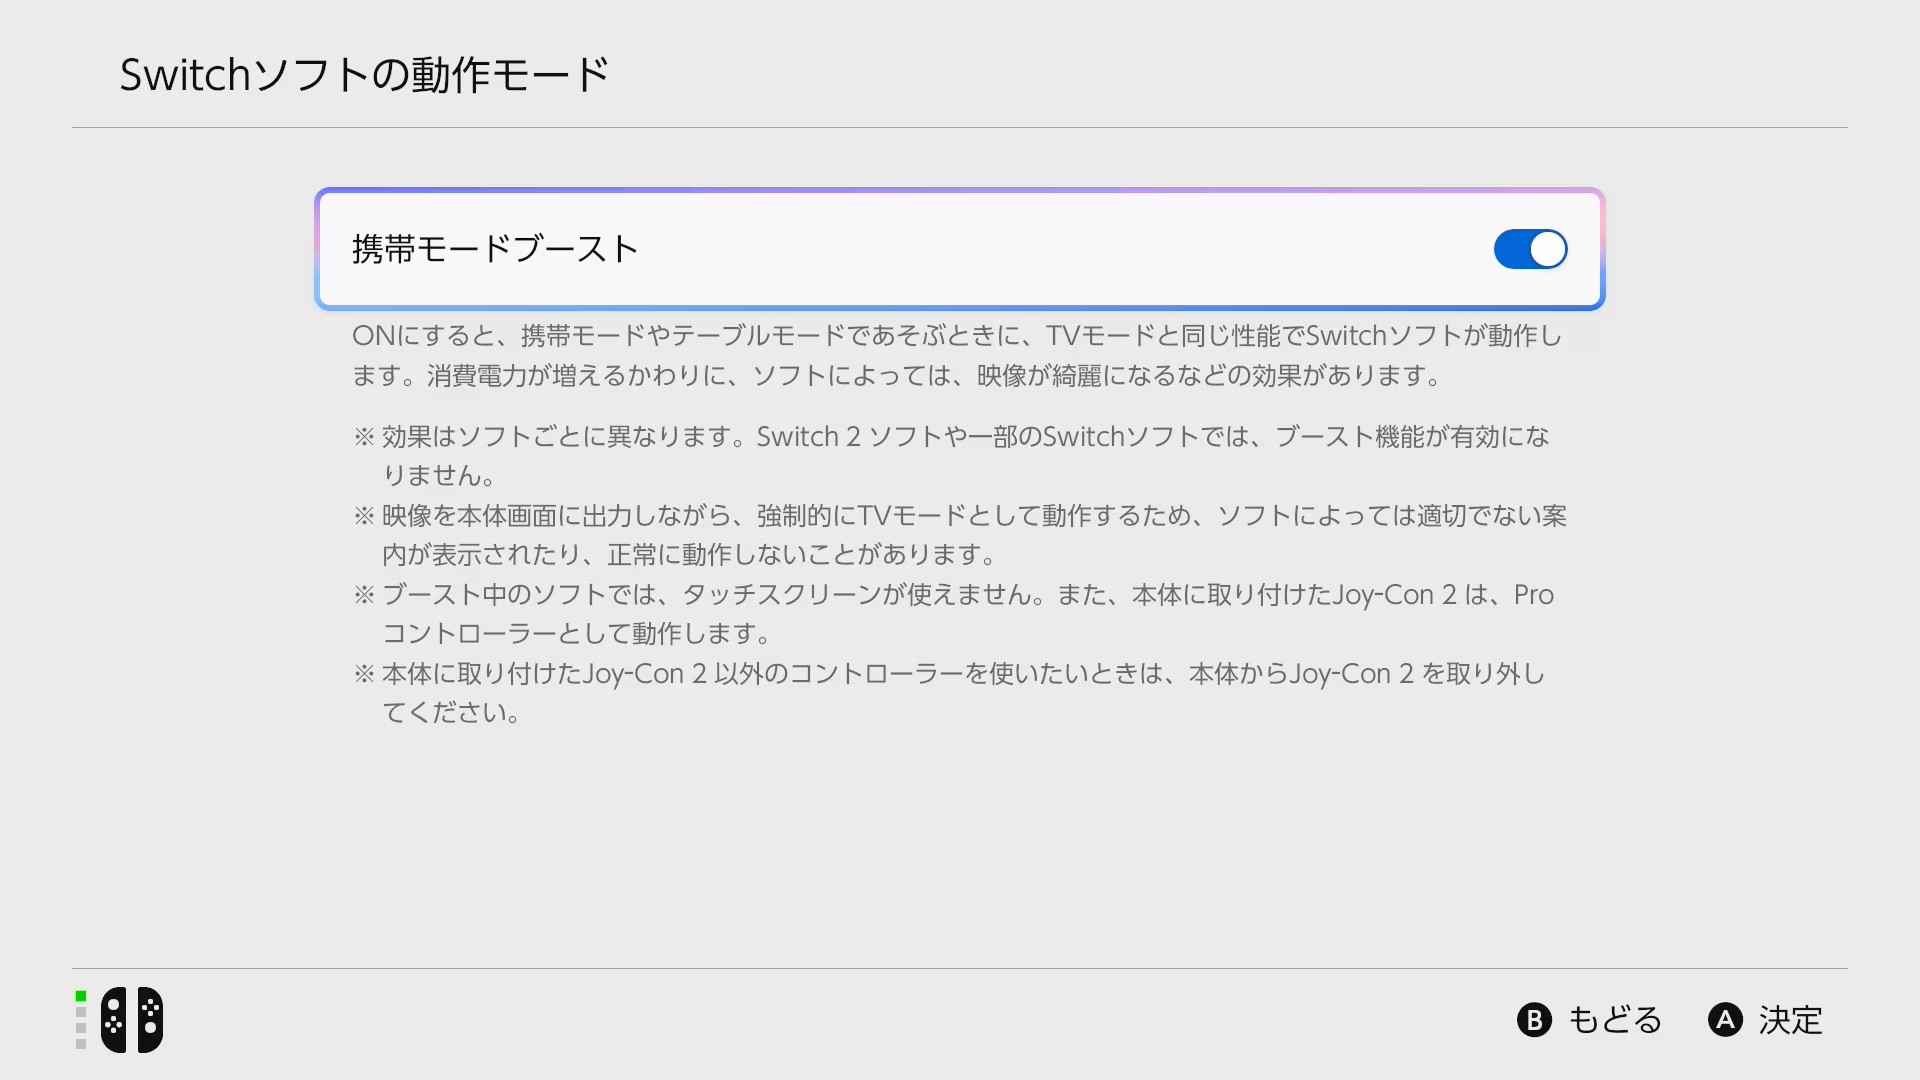This screenshot has height=1080, width=1920.
Task: Click the Switchソフトの動作モード title
Action: pyautogui.click(x=363, y=73)
